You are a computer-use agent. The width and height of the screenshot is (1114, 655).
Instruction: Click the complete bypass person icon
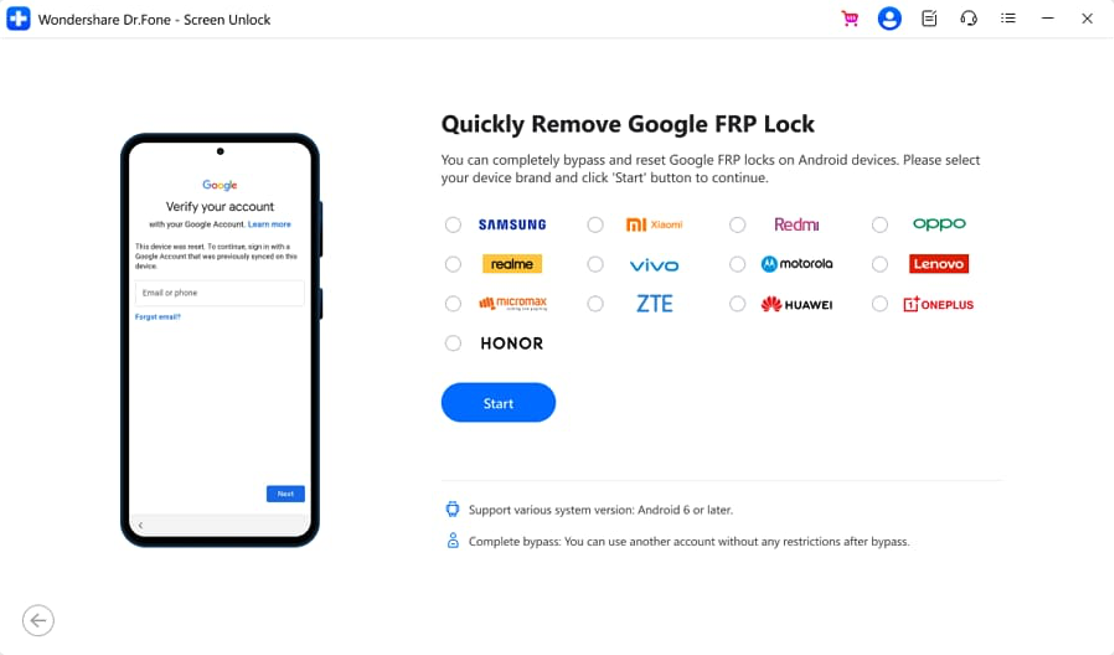pyautogui.click(x=451, y=541)
